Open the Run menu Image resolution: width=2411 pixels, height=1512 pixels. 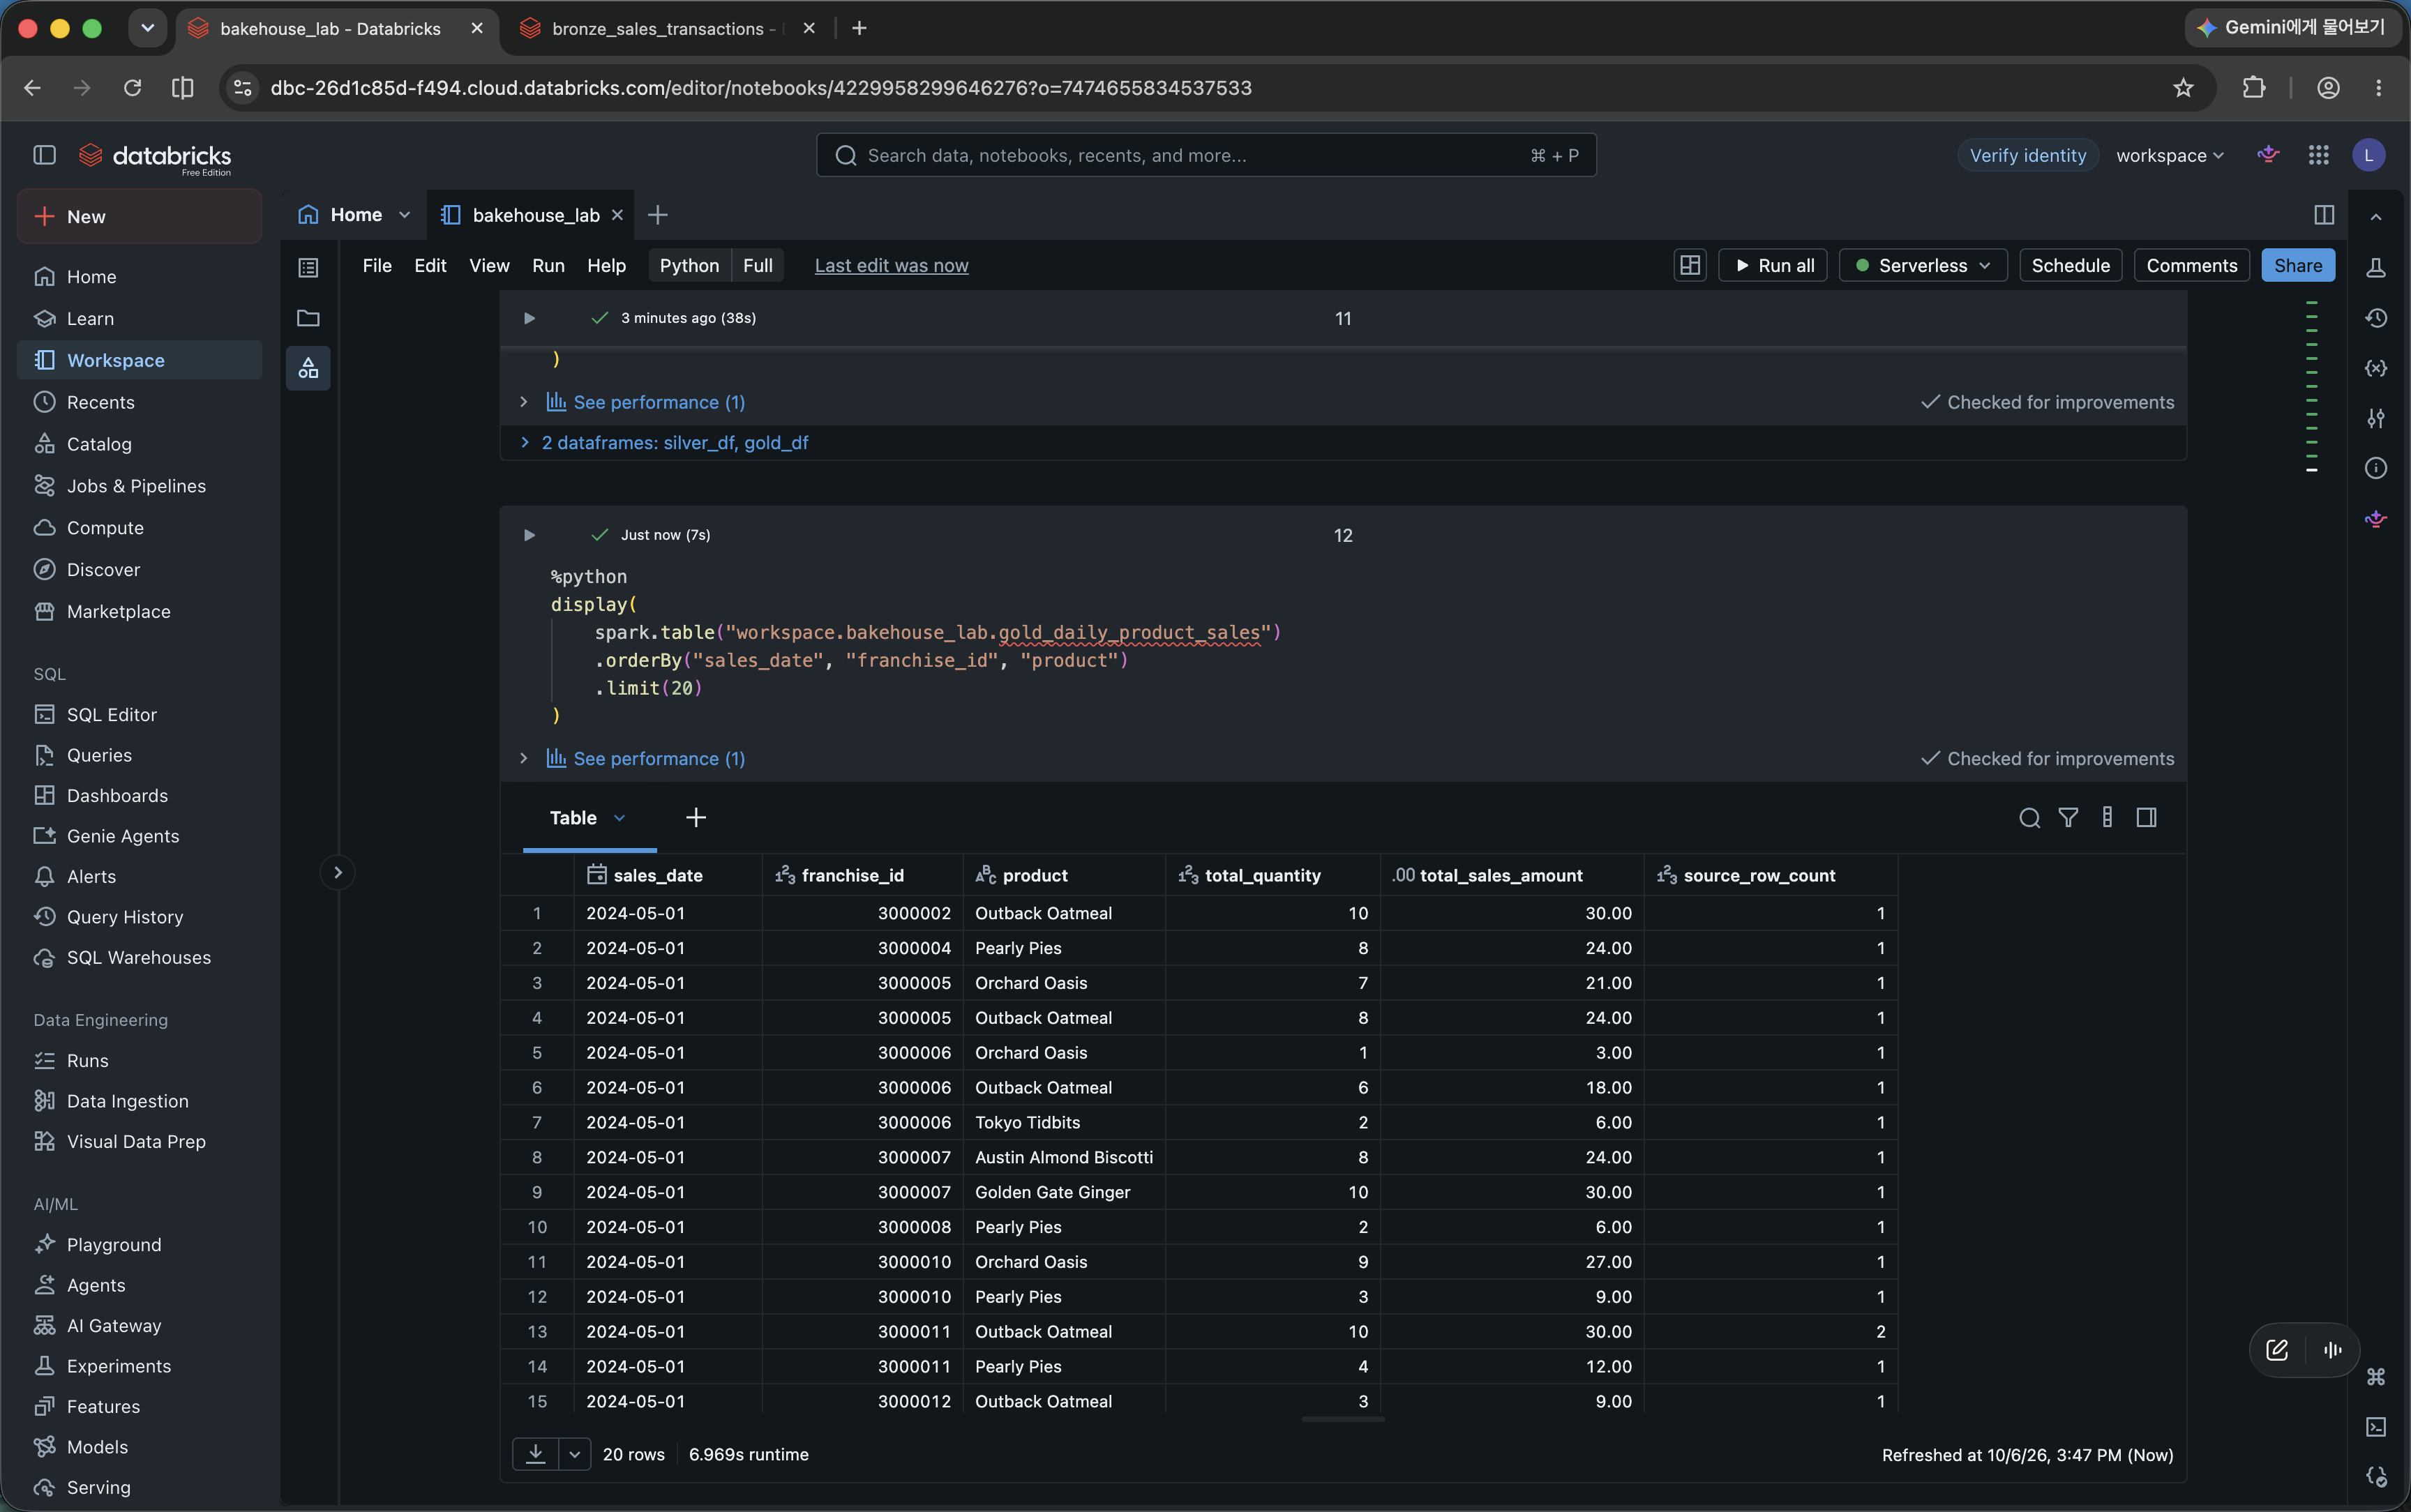pyautogui.click(x=548, y=265)
